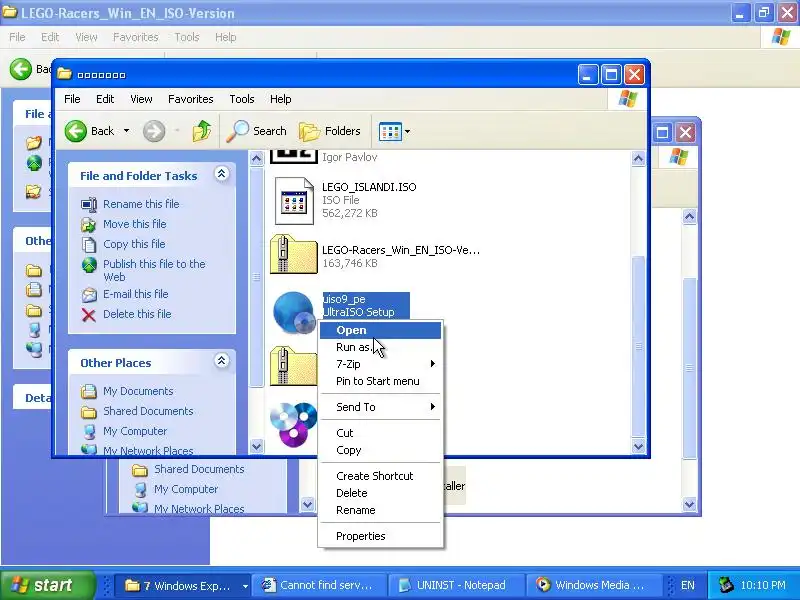Click Shared Documents in middle background window
The width and height of the screenshot is (800, 600).
[x=199, y=469]
